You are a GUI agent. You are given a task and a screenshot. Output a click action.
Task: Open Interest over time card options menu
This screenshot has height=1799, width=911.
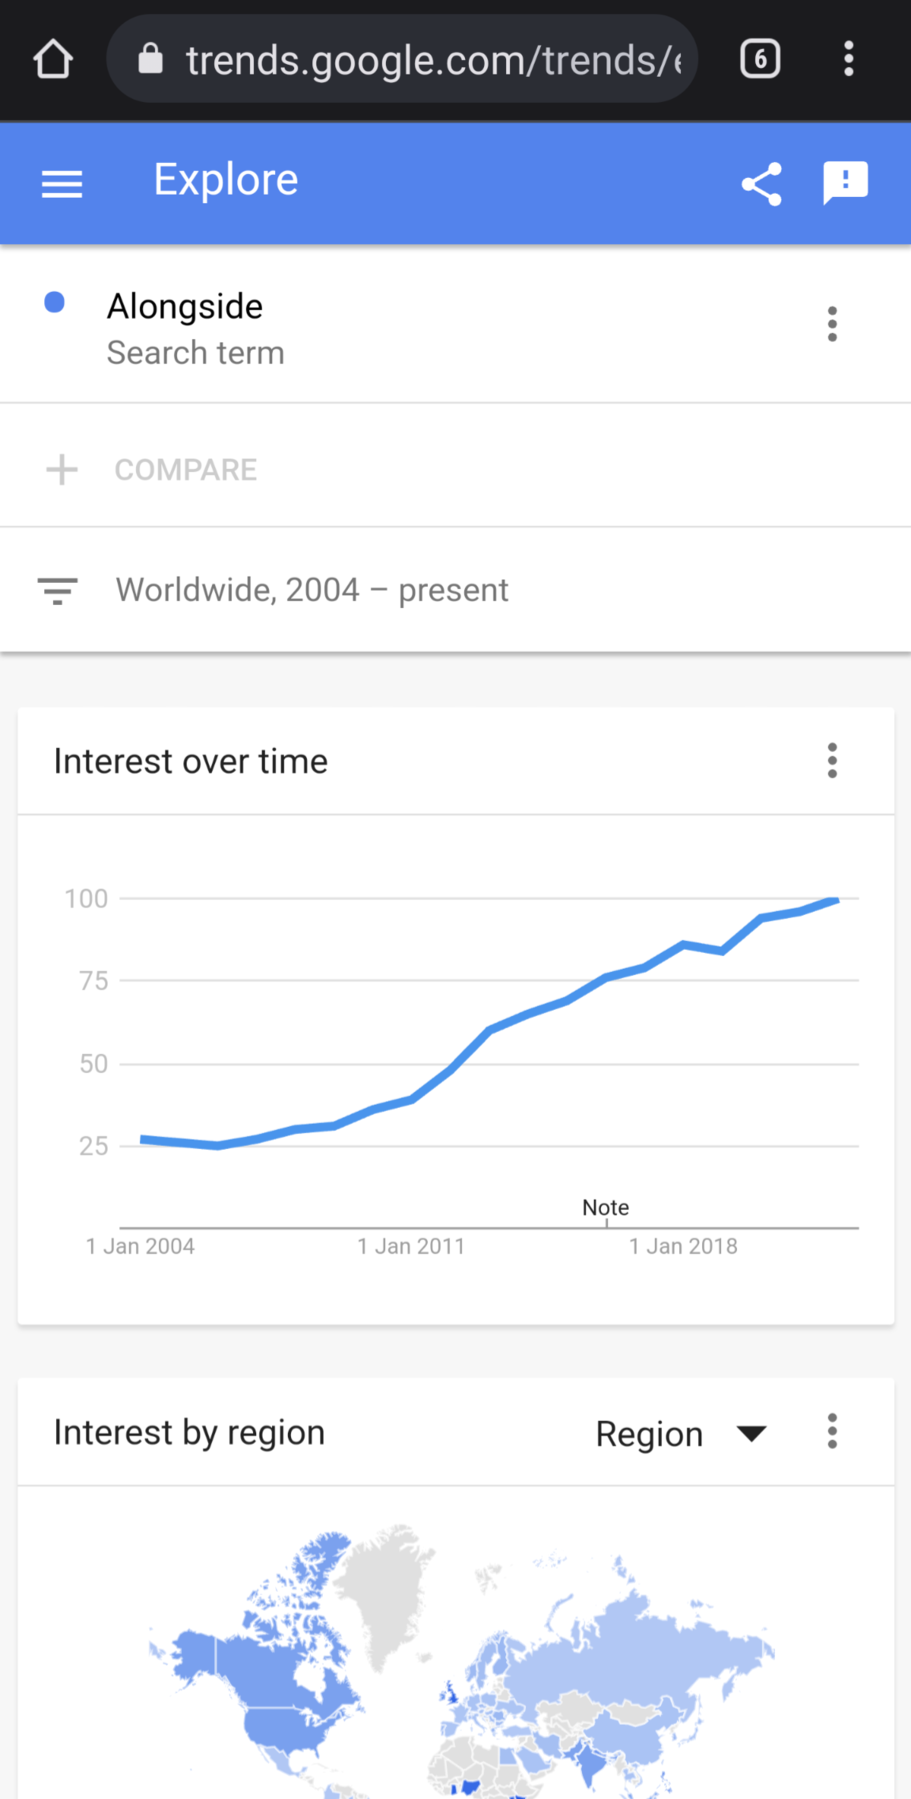832,761
